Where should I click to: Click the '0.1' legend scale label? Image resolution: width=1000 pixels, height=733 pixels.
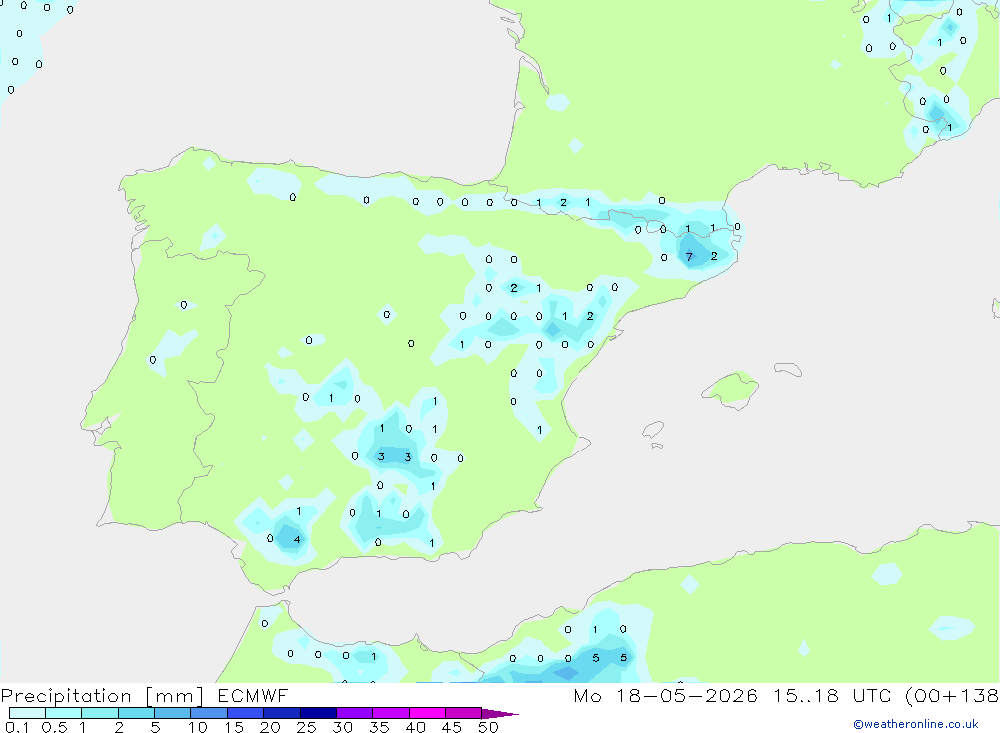click(x=17, y=727)
